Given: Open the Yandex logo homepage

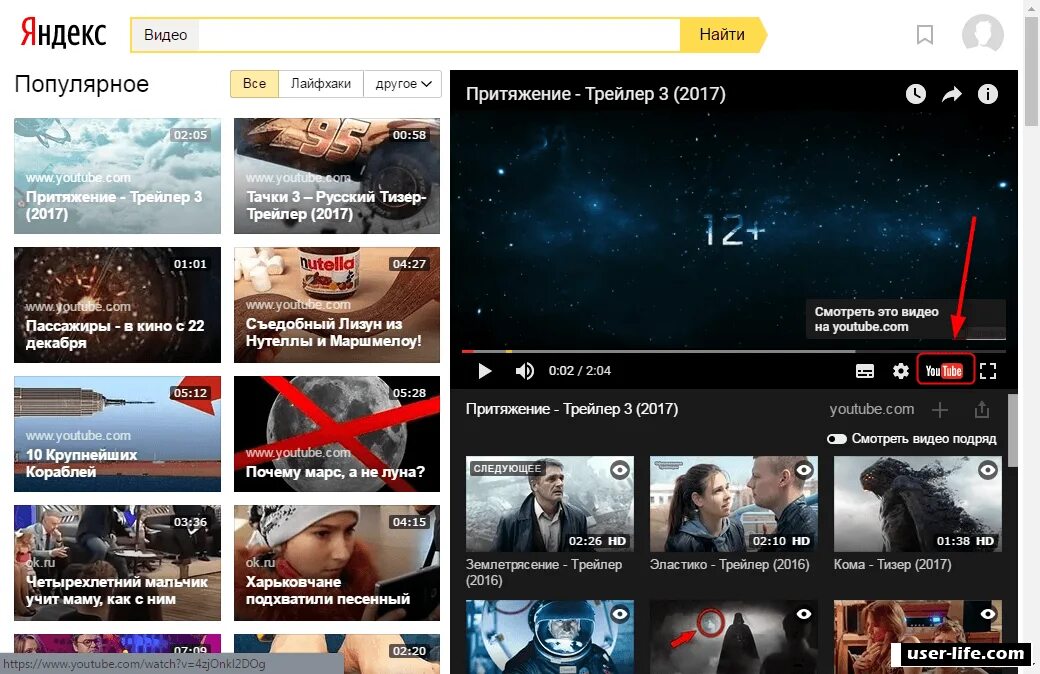Looking at the screenshot, I should [63, 34].
